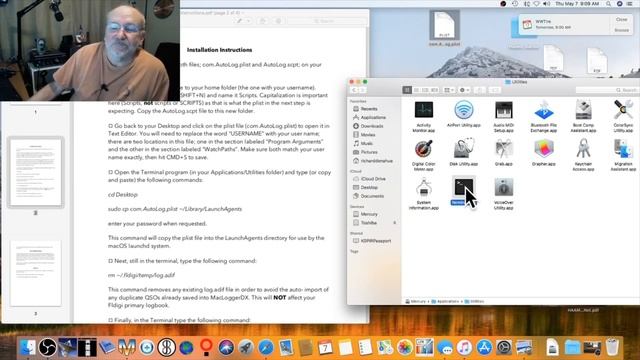Open Trash in the Dock
640x360 pixels.
(612, 347)
